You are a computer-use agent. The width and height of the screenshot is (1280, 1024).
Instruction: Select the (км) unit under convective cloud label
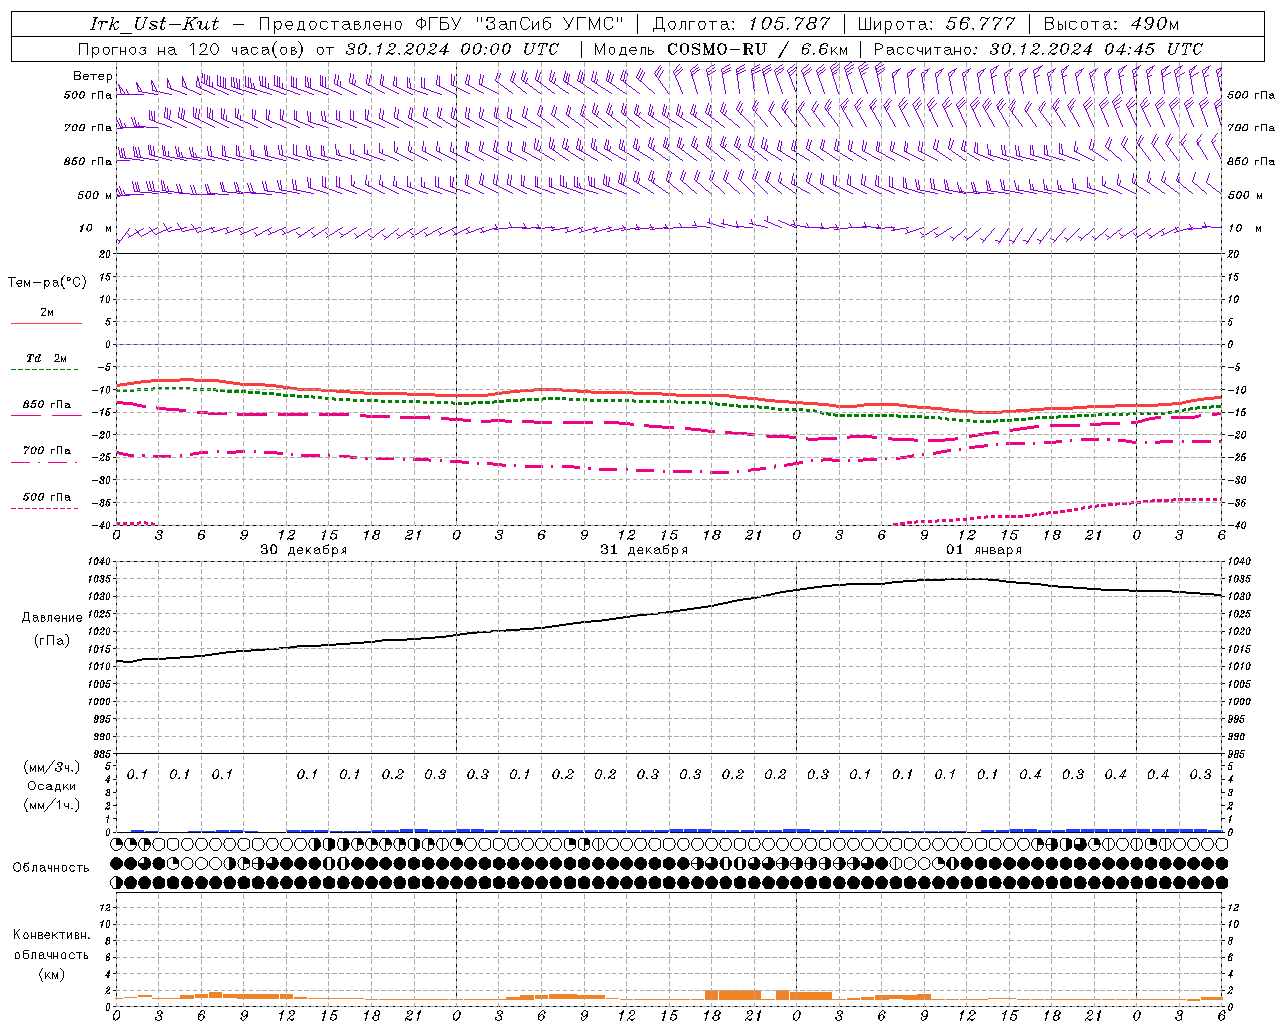pyautogui.click(x=51, y=974)
